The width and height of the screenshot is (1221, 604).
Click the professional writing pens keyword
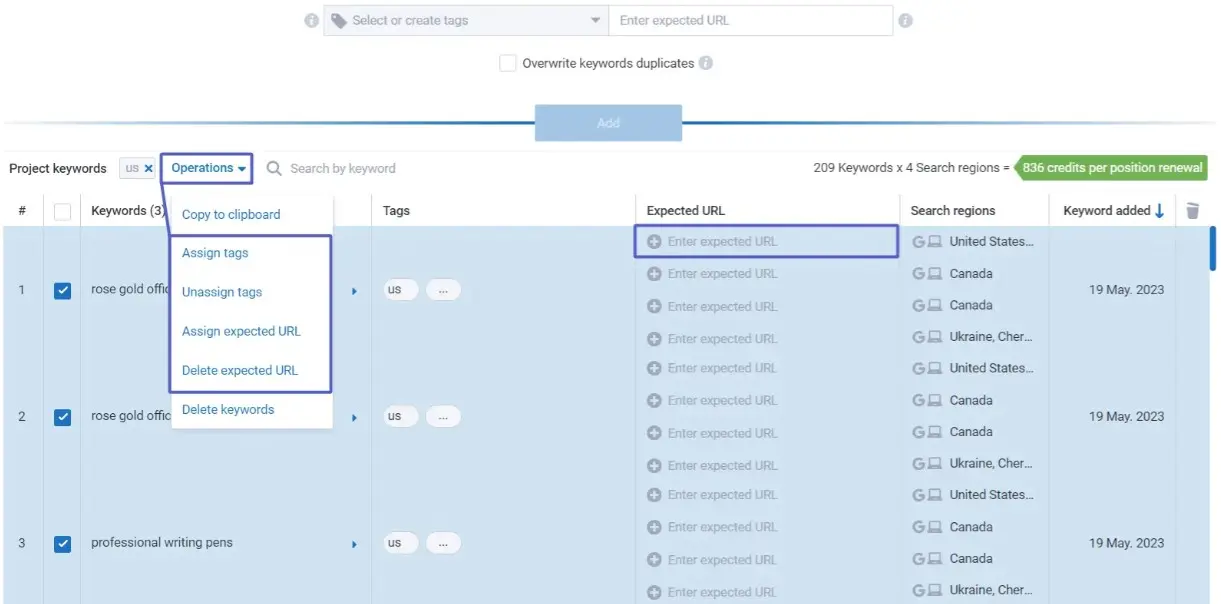click(162, 543)
